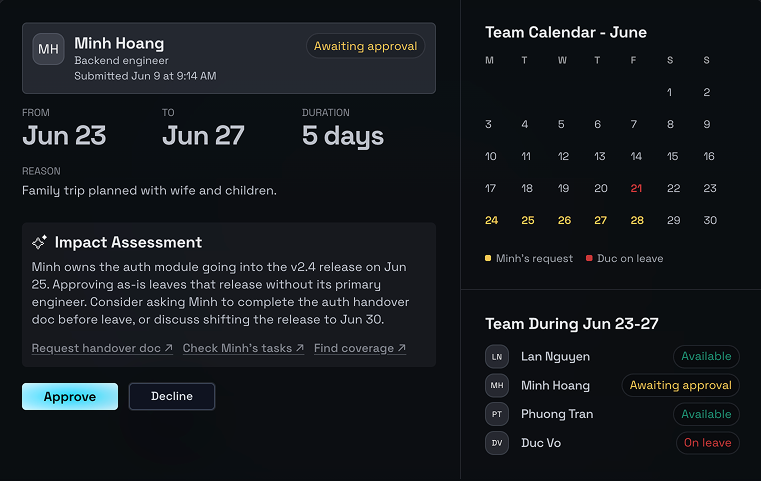Select June 7 on the calendar

pos(634,124)
